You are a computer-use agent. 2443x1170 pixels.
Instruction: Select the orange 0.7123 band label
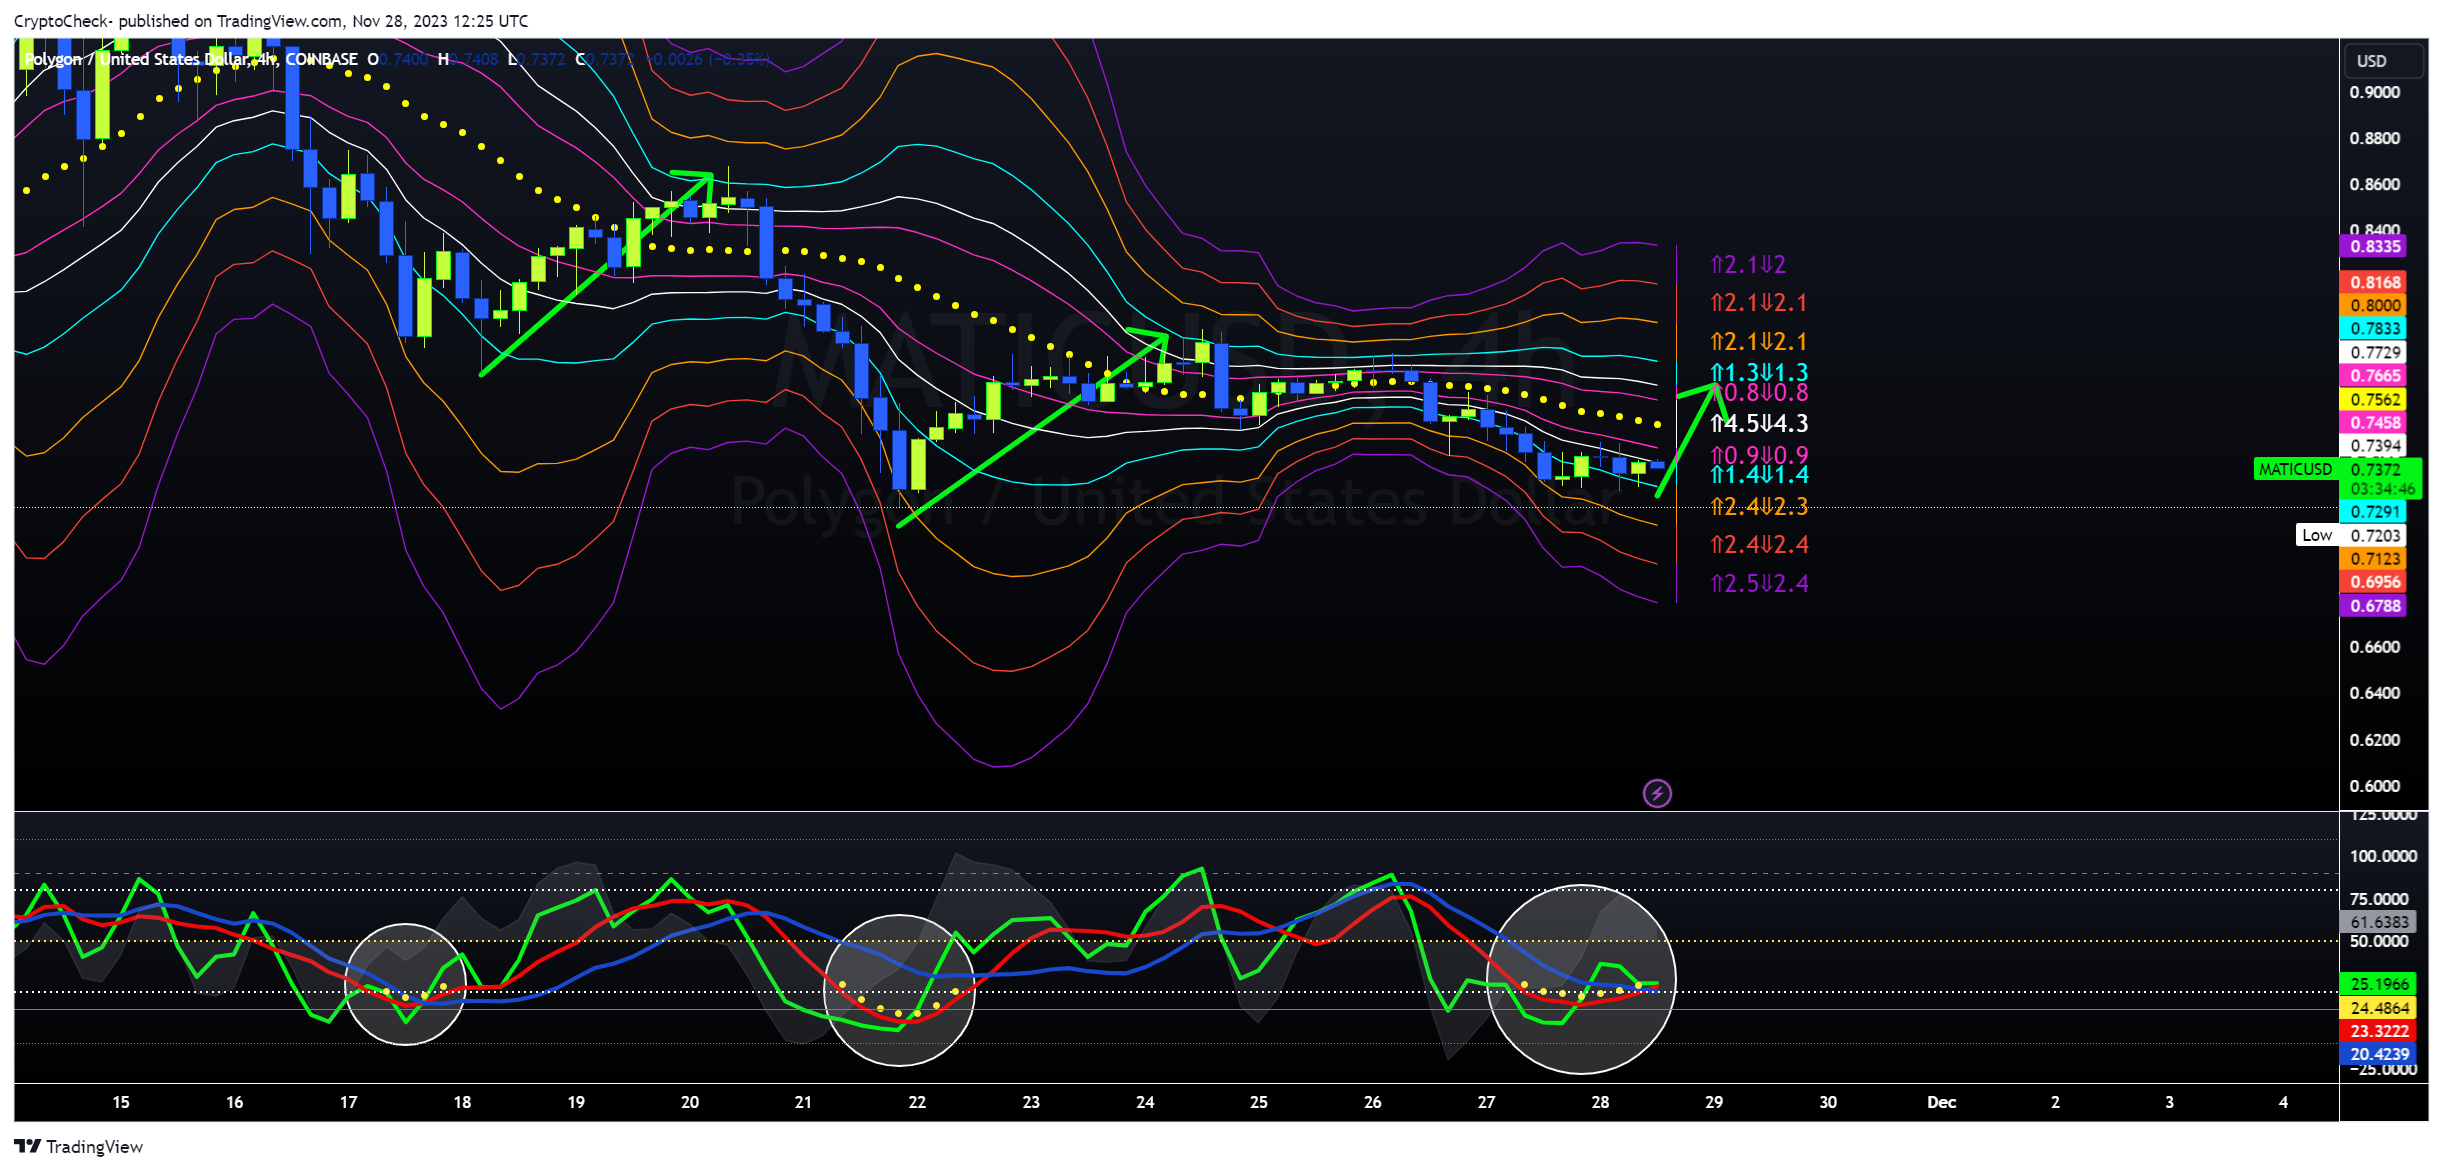2374,558
